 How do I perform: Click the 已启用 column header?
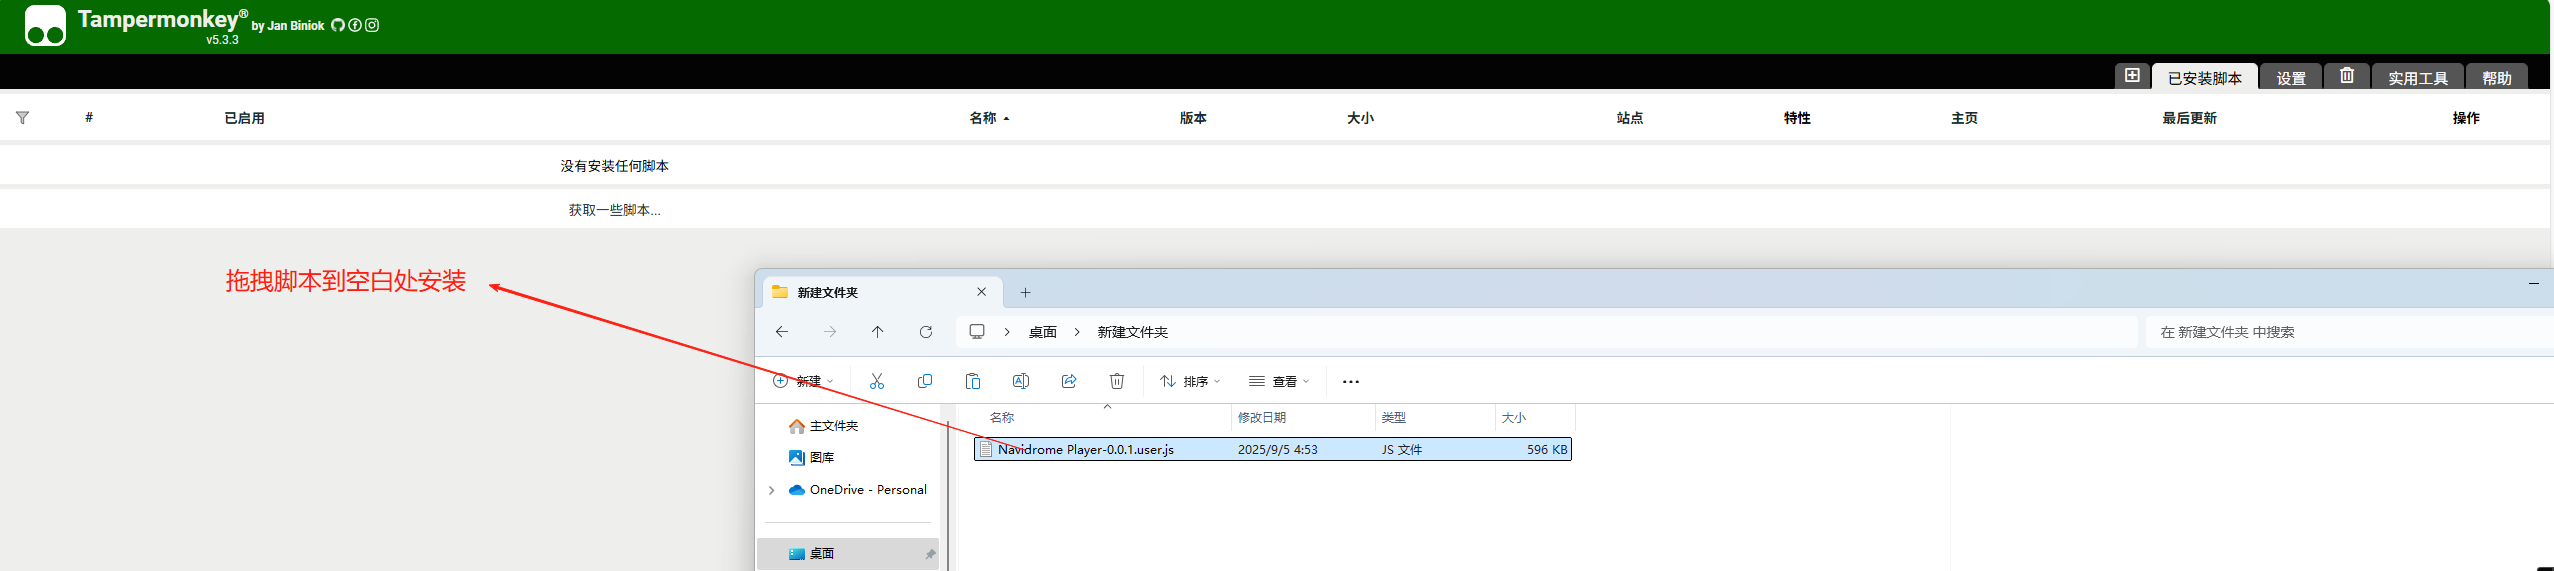coord(244,118)
